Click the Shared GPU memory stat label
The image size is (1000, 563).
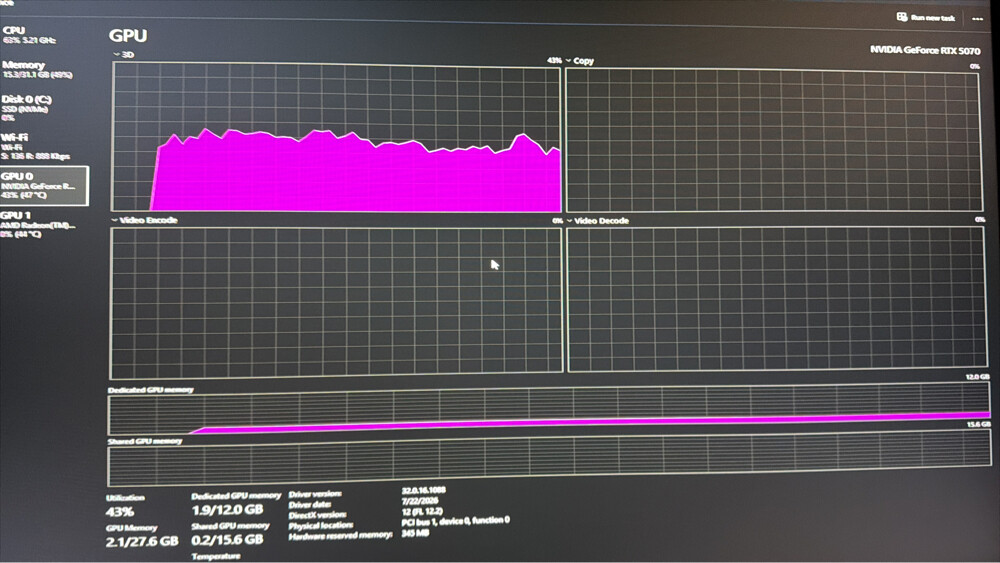tap(230, 526)
